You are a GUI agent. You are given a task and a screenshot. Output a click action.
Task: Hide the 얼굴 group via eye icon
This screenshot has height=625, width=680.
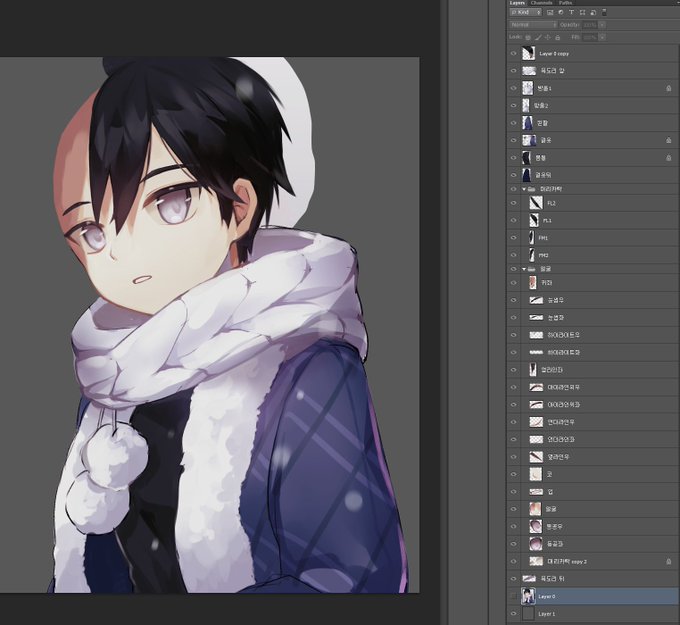[514, 269]
